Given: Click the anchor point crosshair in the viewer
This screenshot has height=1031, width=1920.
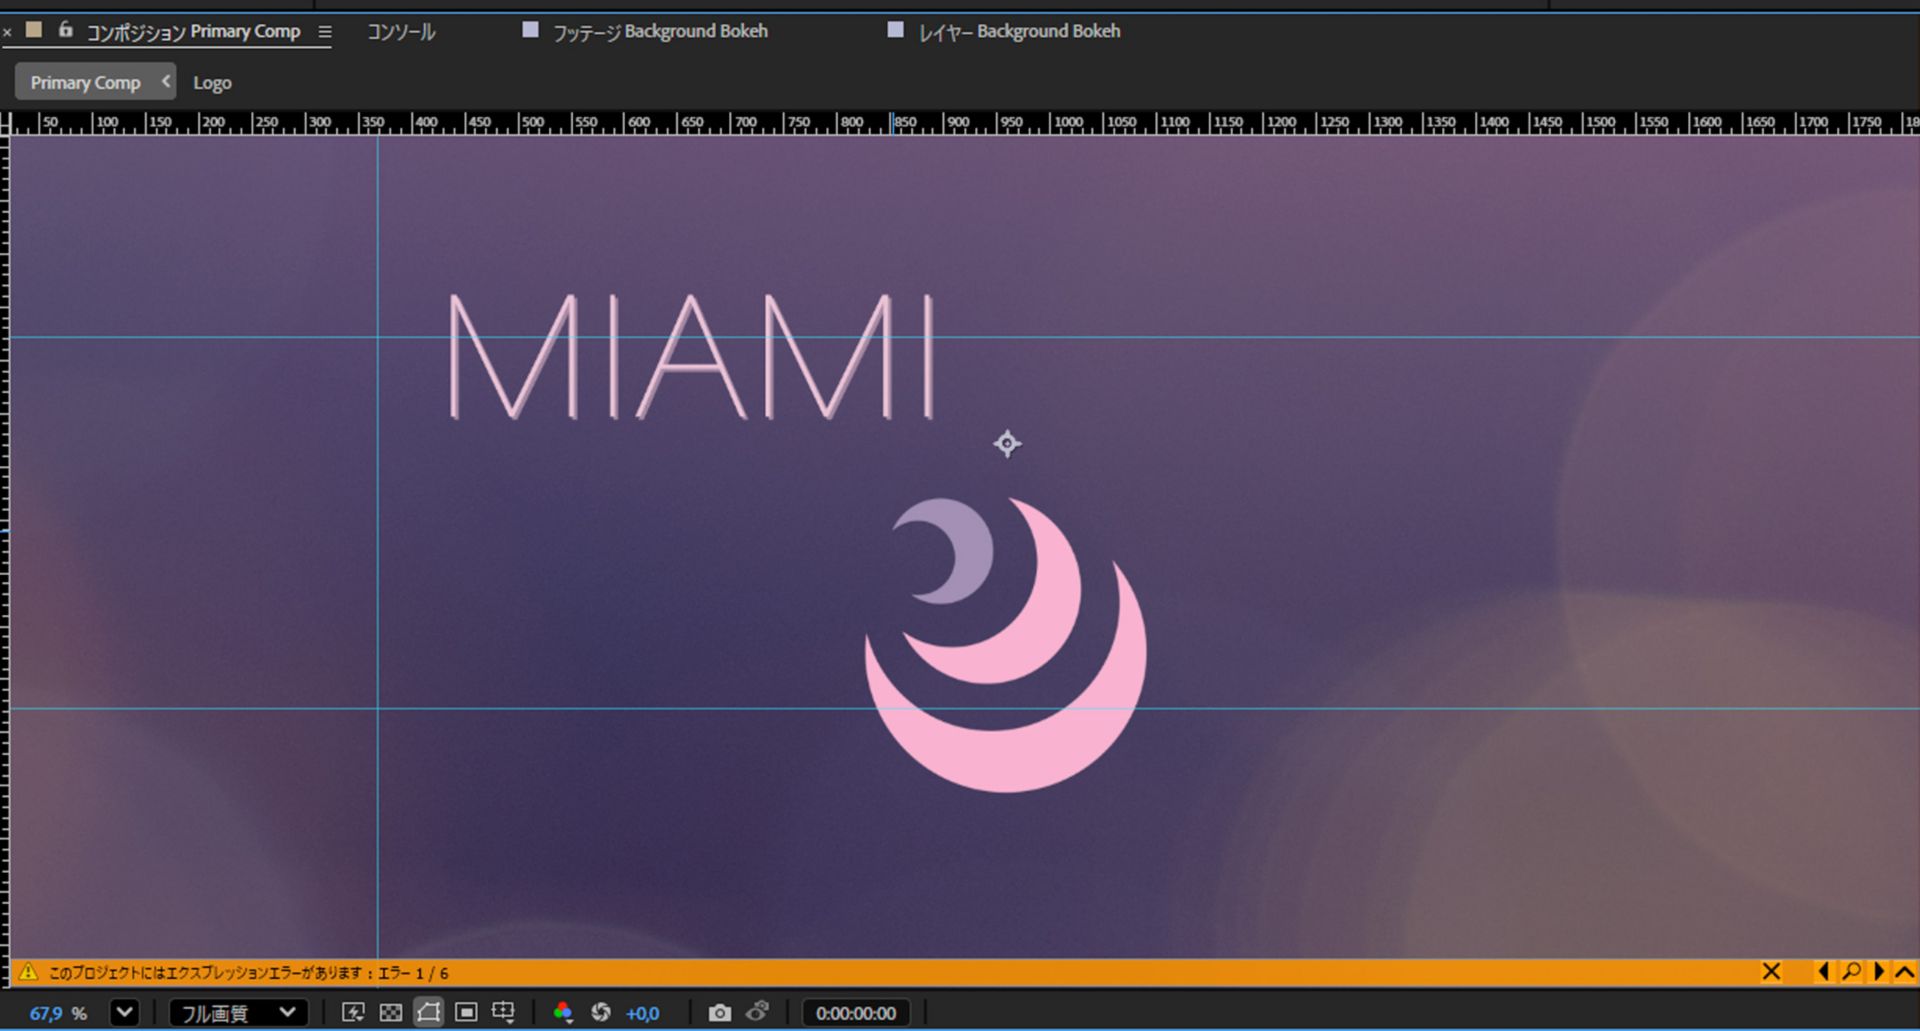Looking at the screenshot, I should point(1007,443).
